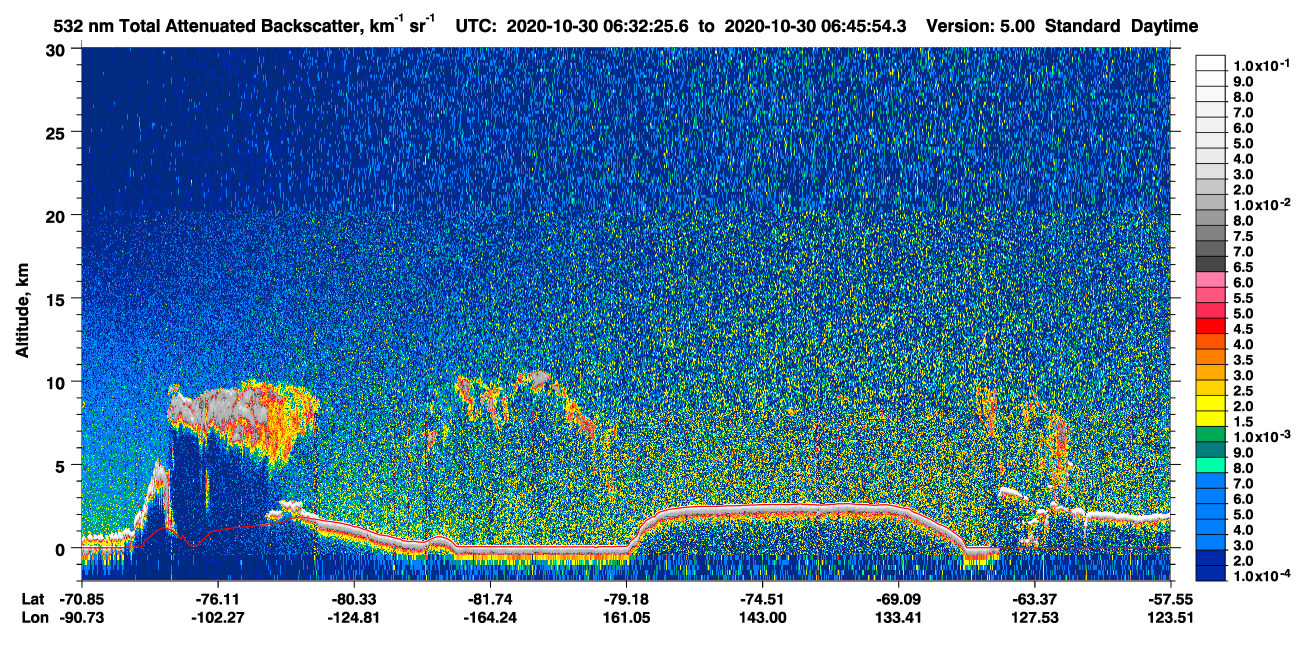Click longitude value '-124.81'
This screenshot has height=667, width=1300.
[x=353, y=618]
